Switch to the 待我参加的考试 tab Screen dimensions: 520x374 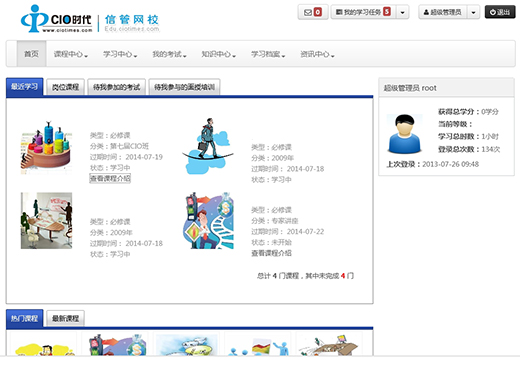(x=117, y=87)
